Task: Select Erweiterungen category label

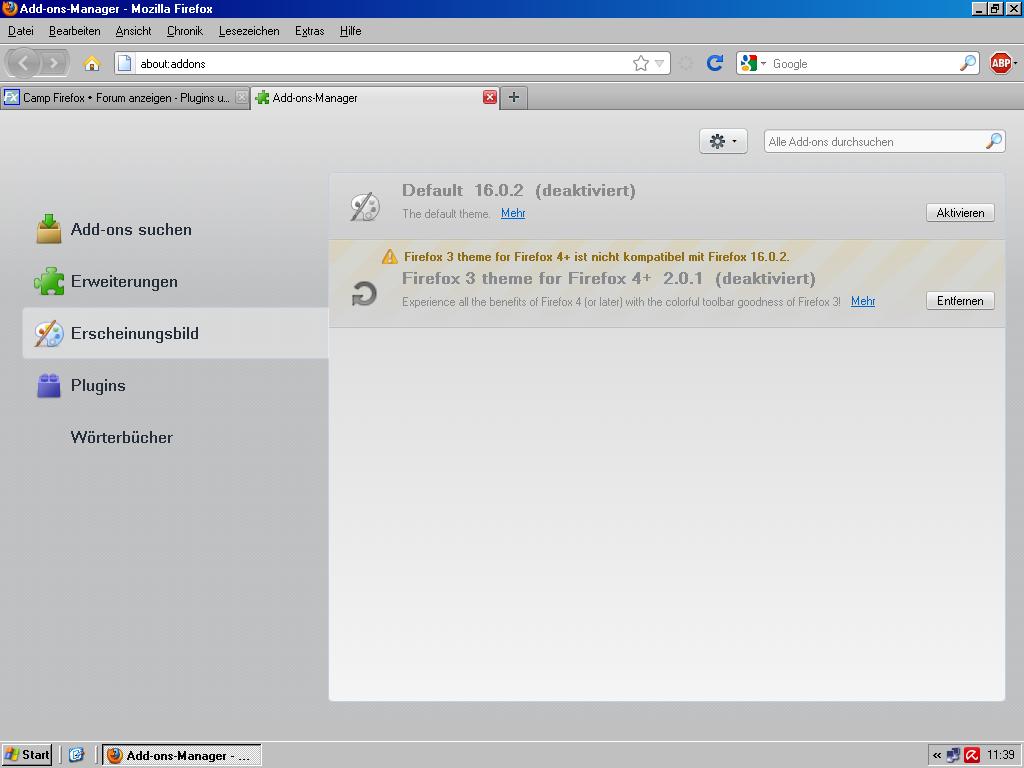Action: (124, 281)
